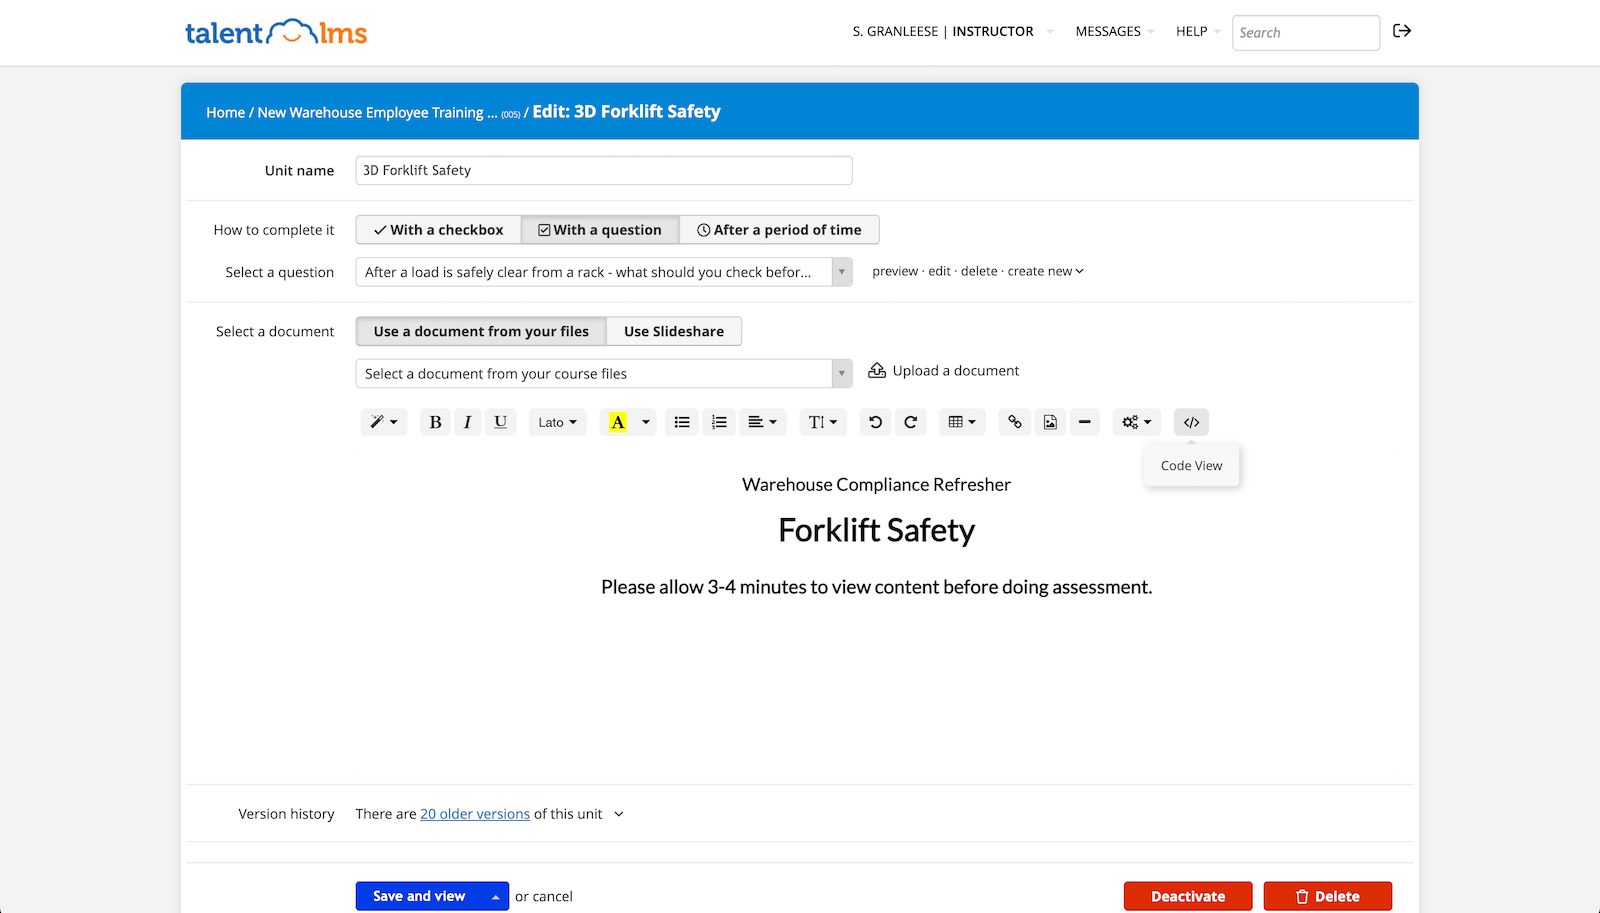Open the Messages menu
The width and height of the screenshot is (1600, 913).
click(x=1114, y=32)
